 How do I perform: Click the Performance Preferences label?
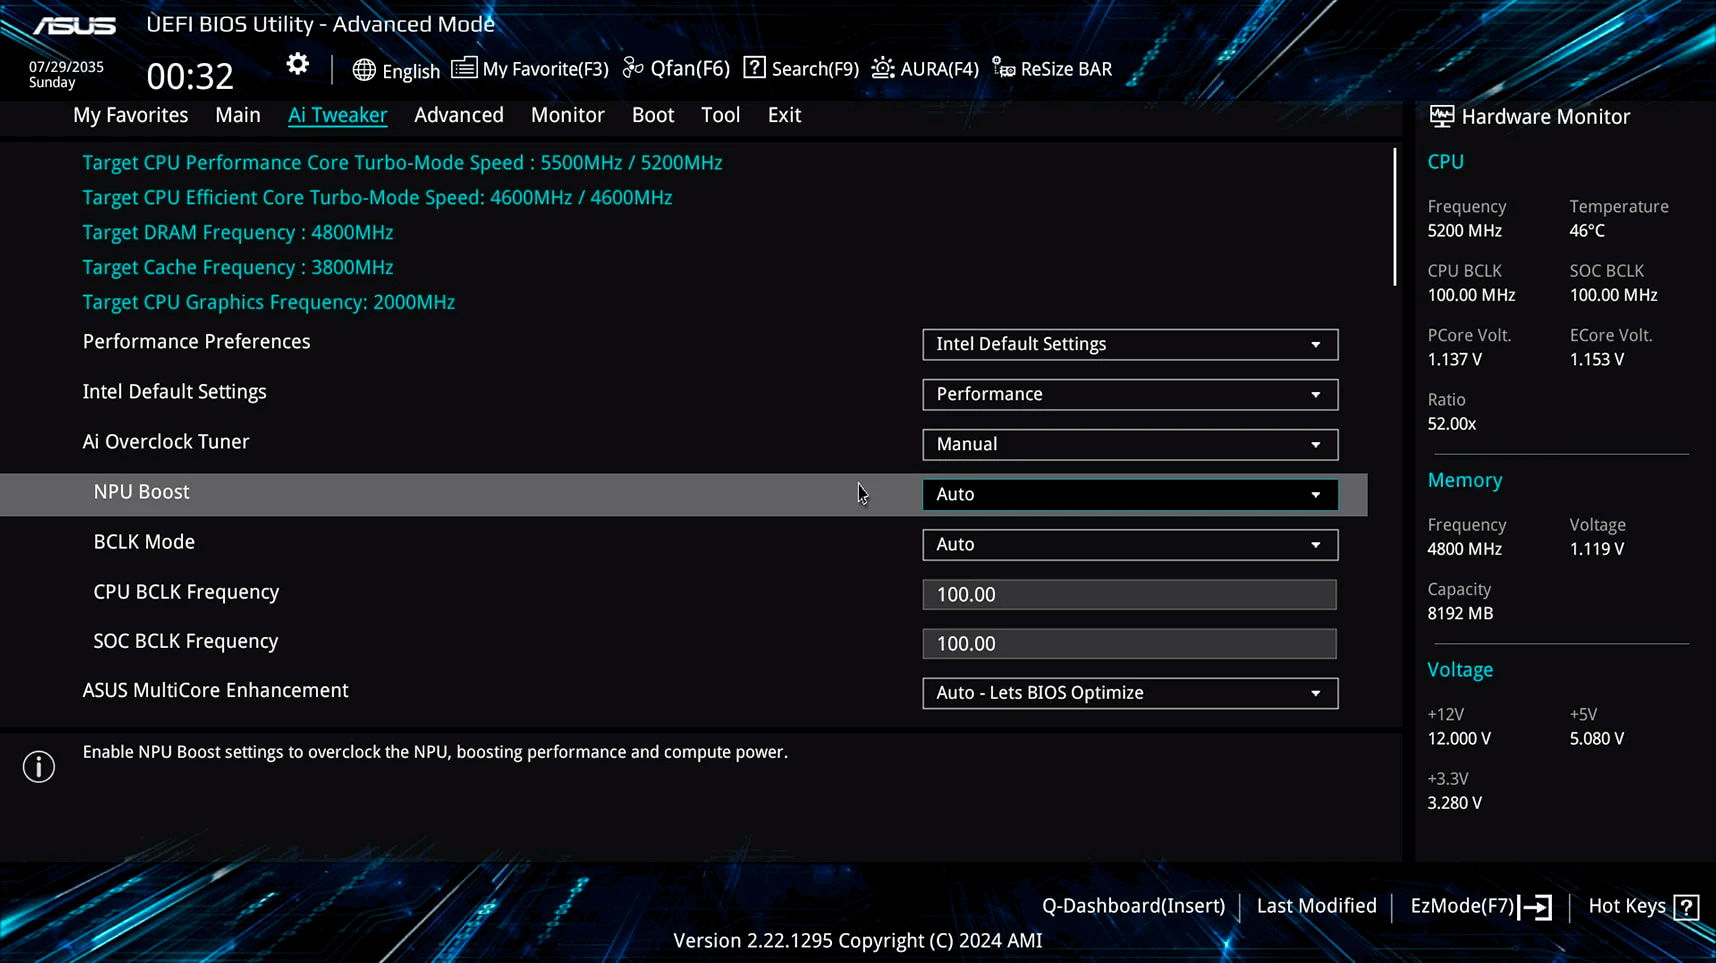click(x=196, y=342)
